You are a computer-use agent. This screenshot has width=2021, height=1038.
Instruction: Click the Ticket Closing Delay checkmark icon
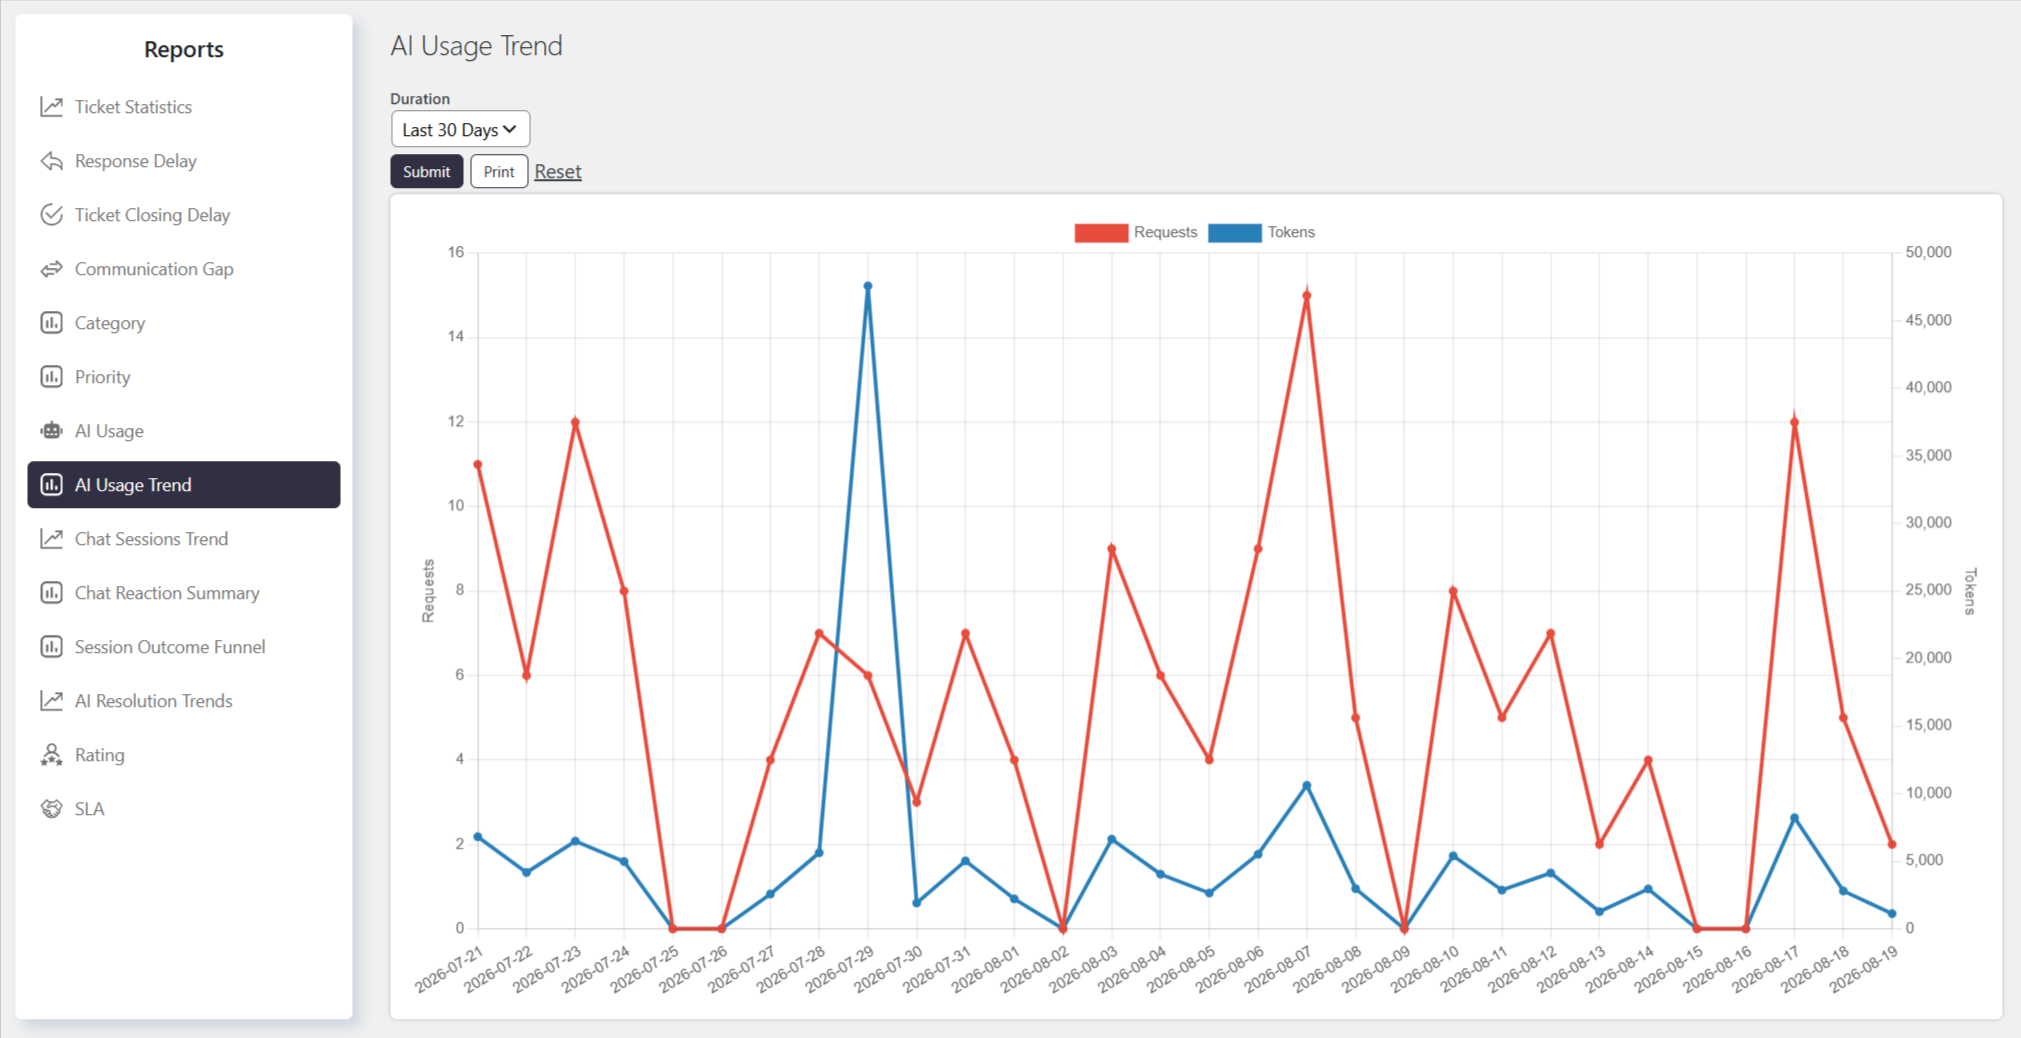[x=51, y=215]
